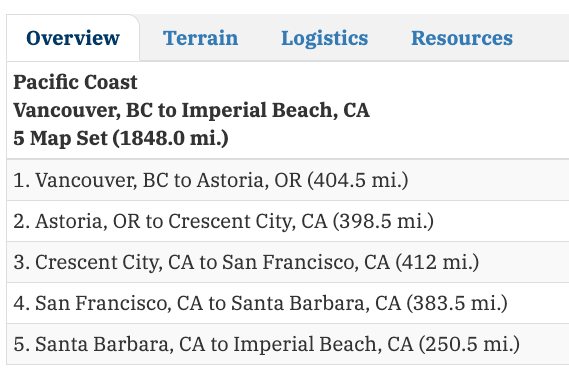Click the 412 mi. distance label
Image resolution: width=569 pixels, height=373 pixels.
[437, 262]
